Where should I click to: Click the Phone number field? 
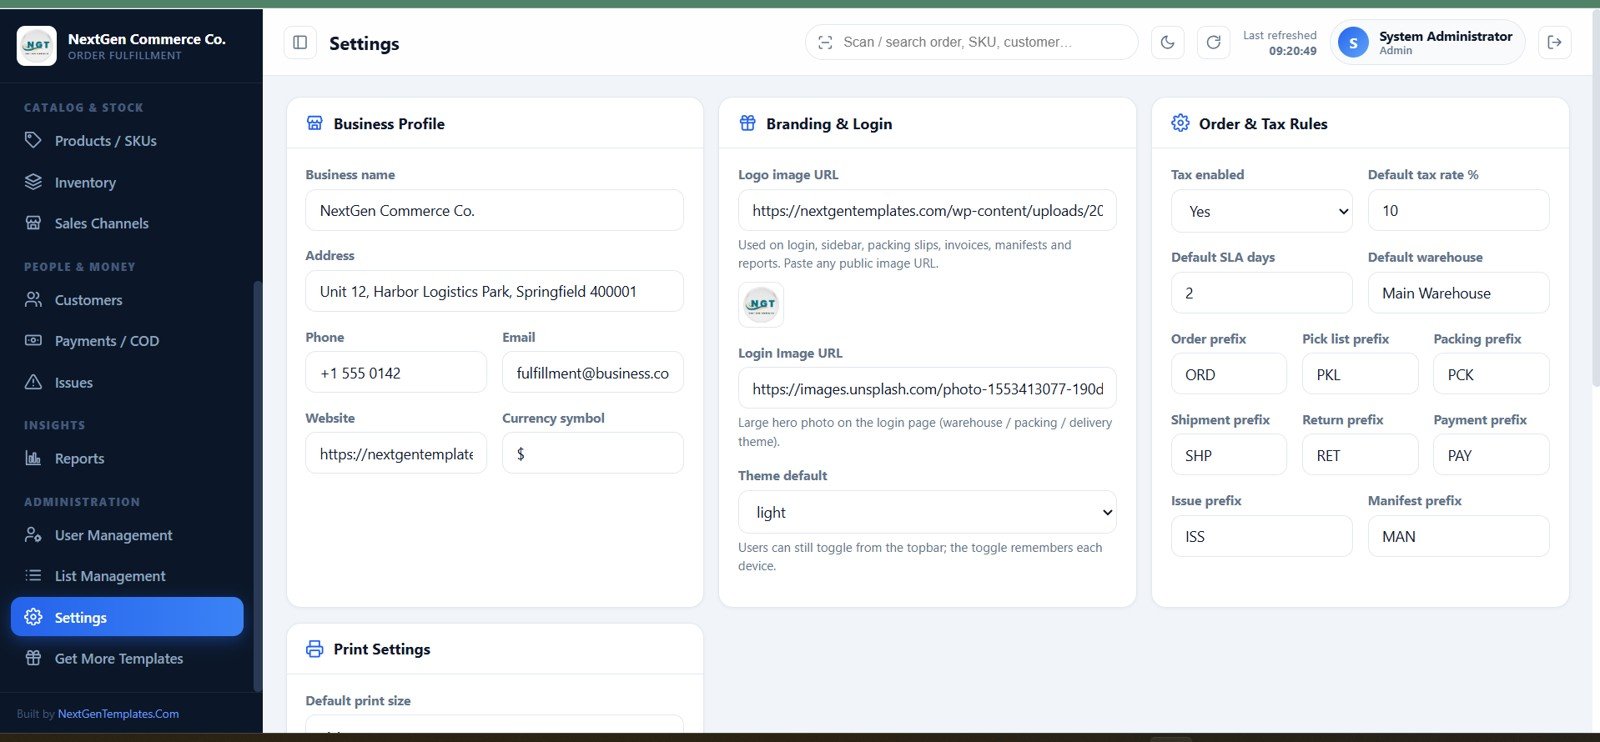(x=396, y=373)
